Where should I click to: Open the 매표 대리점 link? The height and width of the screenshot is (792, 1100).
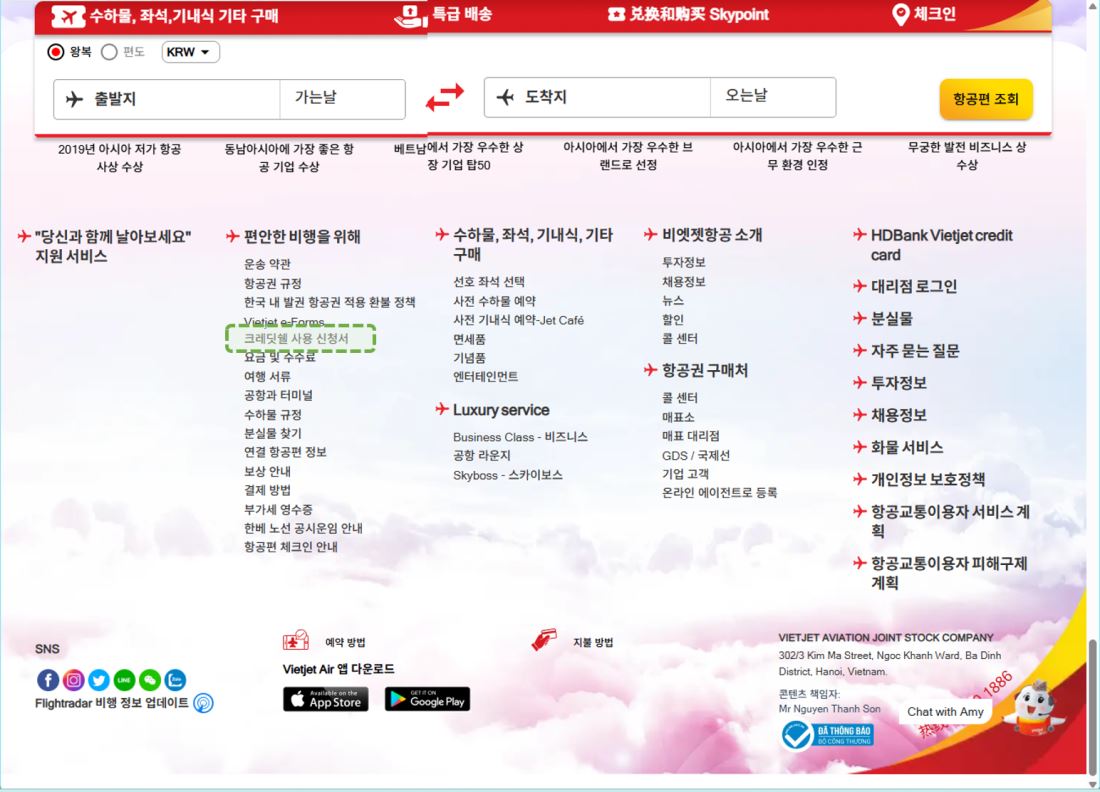click(x=691, y=436)
